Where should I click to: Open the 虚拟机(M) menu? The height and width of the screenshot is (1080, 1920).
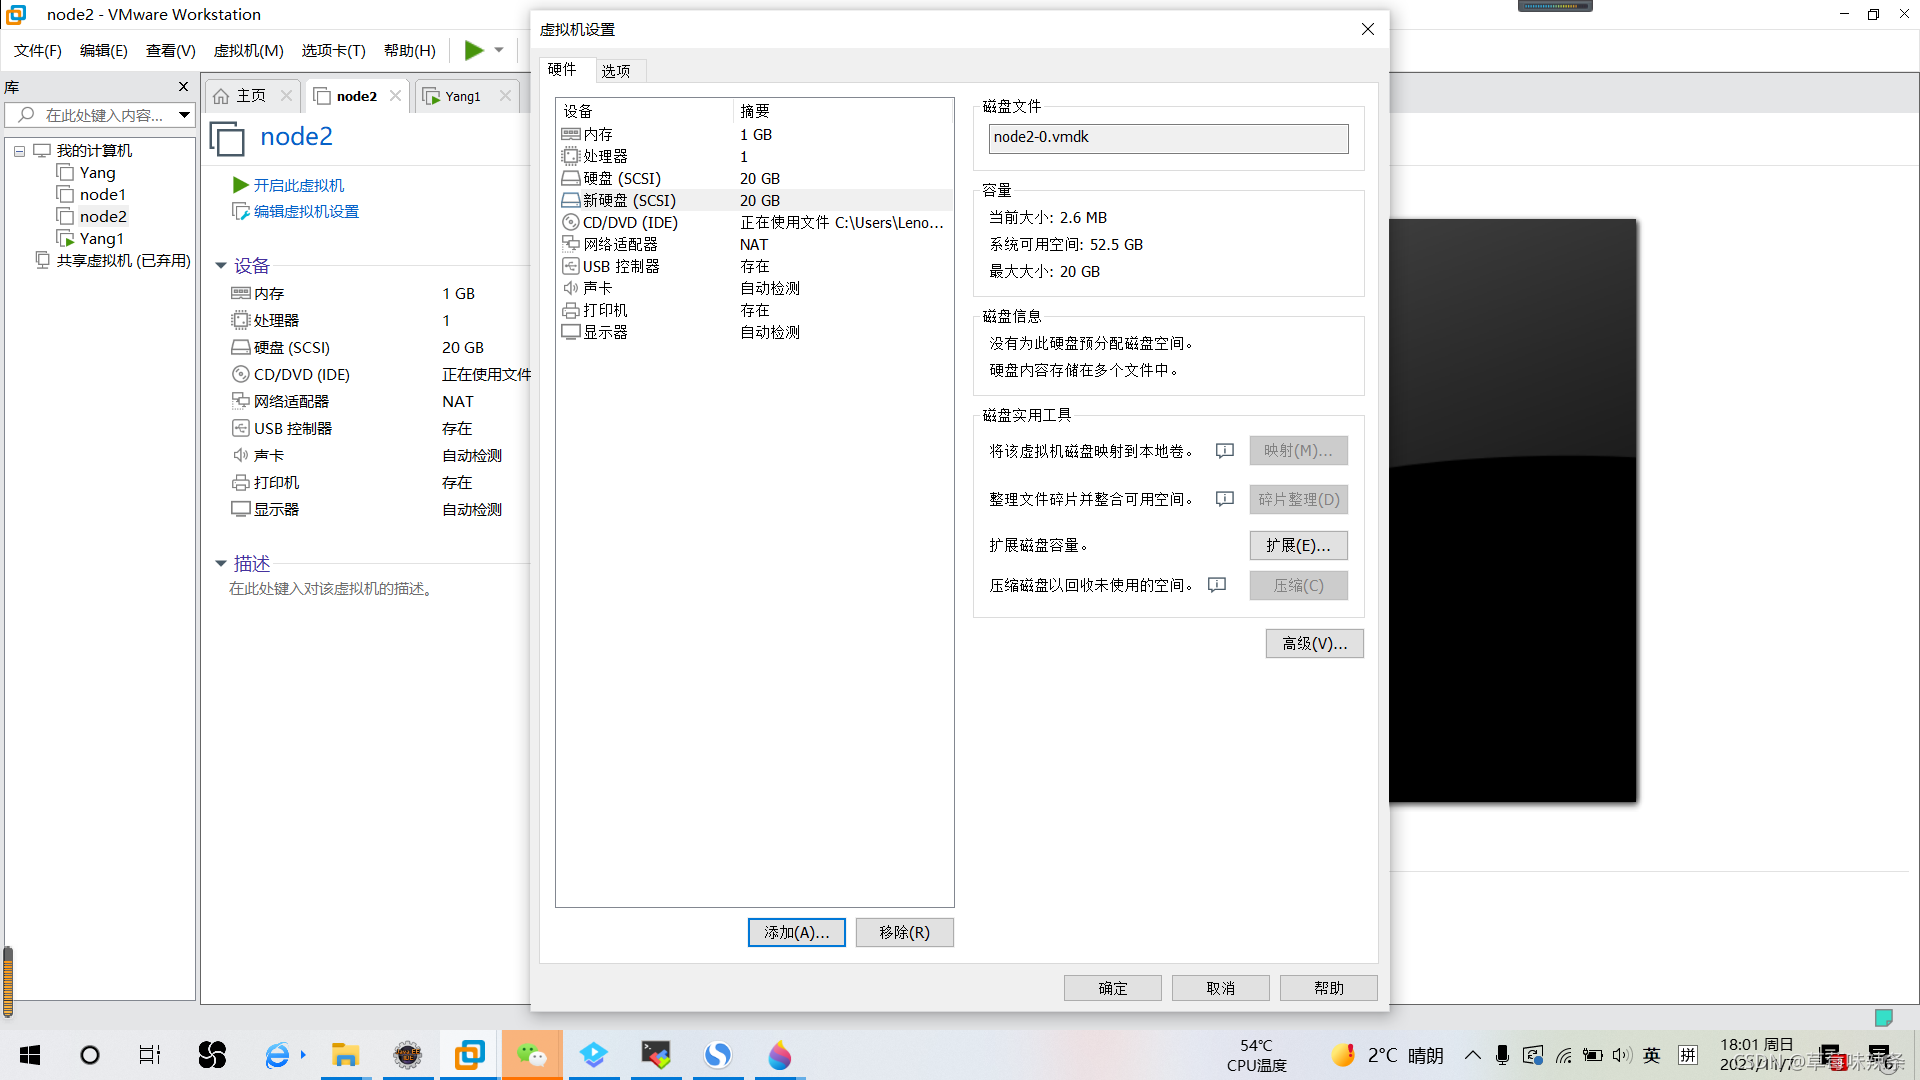point(249,51)
